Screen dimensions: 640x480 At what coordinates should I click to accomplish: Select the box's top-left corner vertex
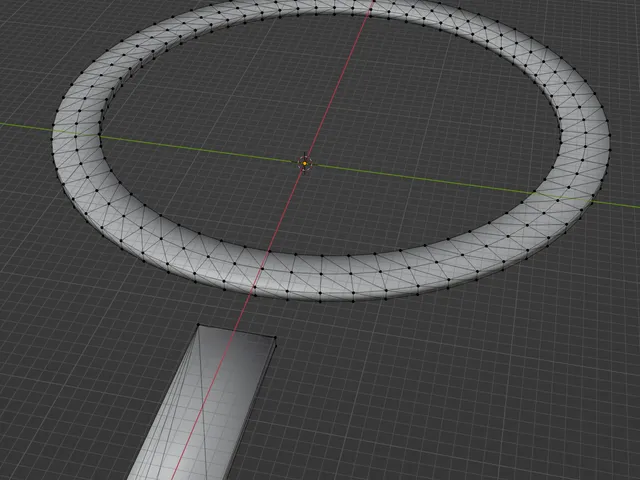(x=198, y=325)
